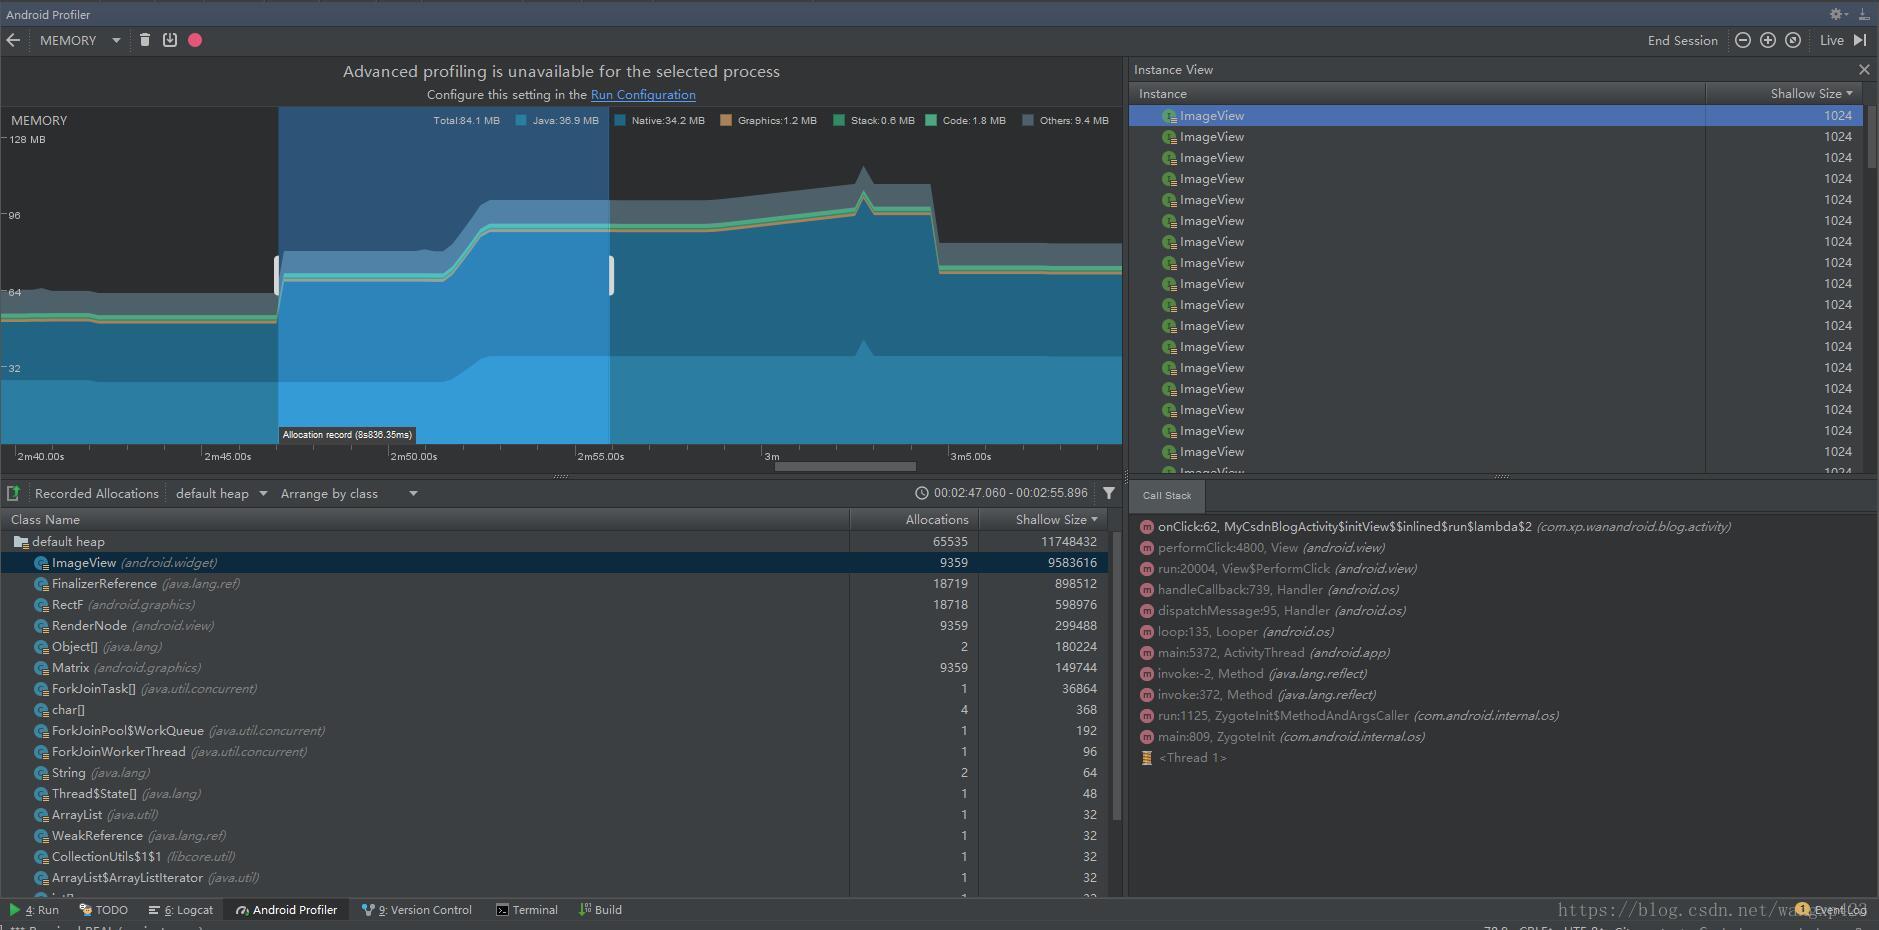Viewport: 1879px width, 930px height.
Task: Select FinalizerReference class row
Action: coord(554,584)
